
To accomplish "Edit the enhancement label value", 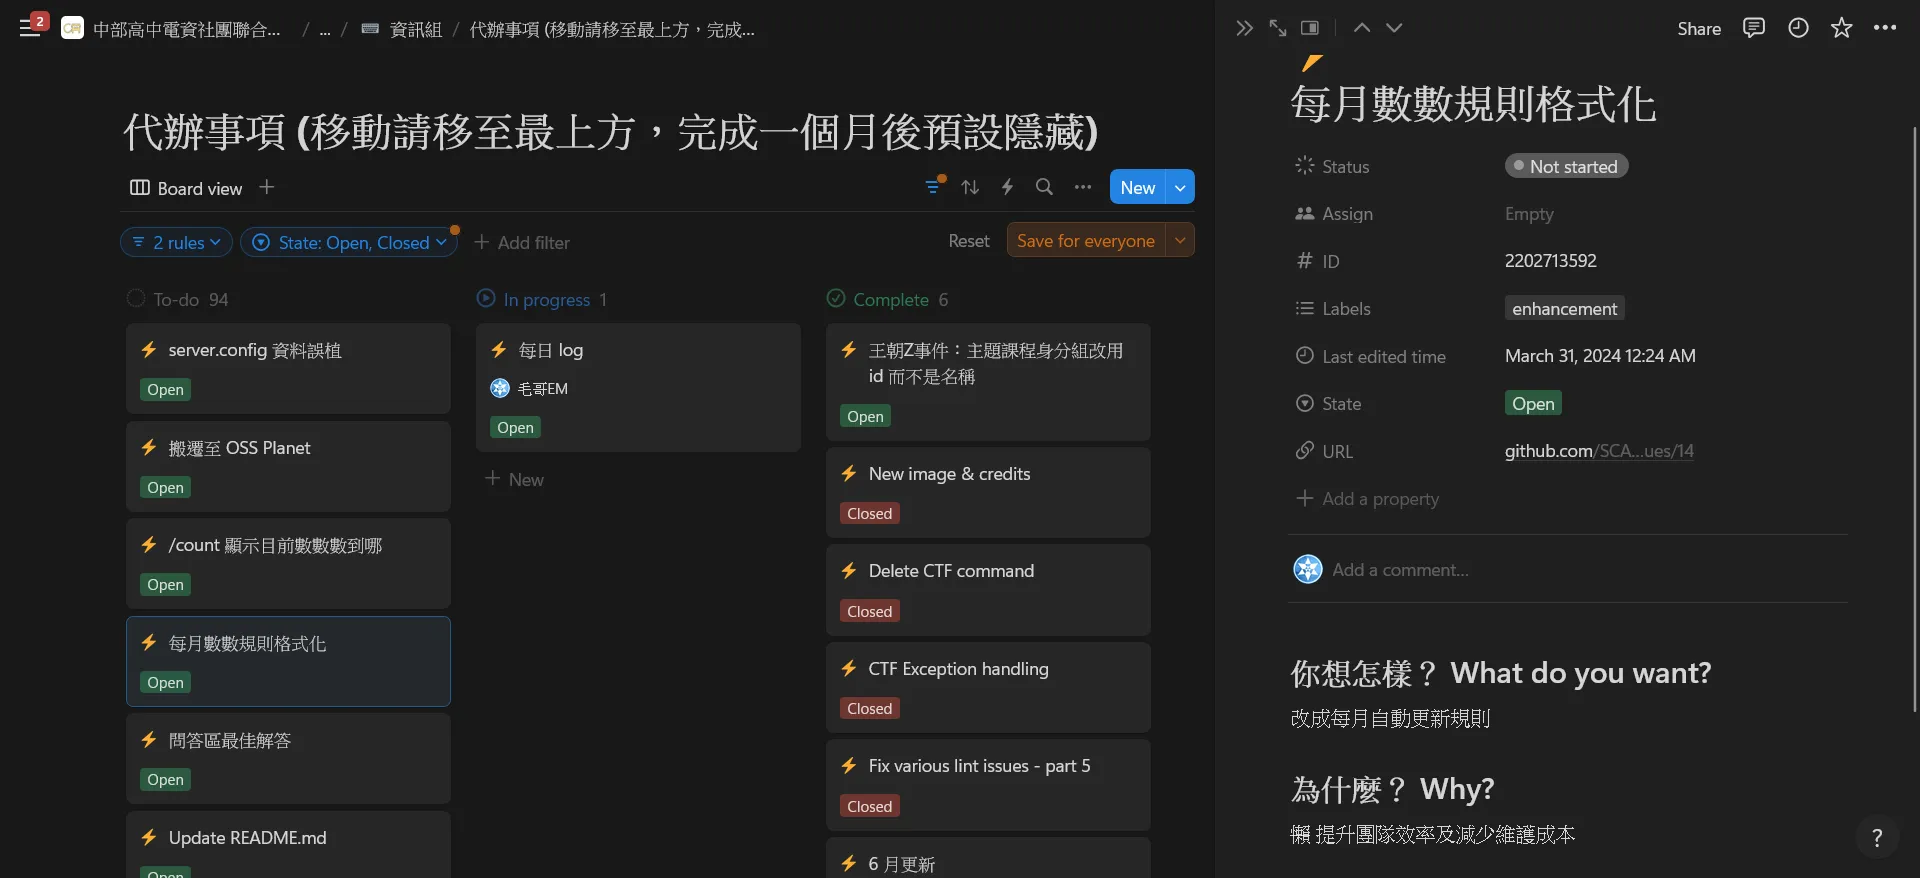I will point(1564,308).
